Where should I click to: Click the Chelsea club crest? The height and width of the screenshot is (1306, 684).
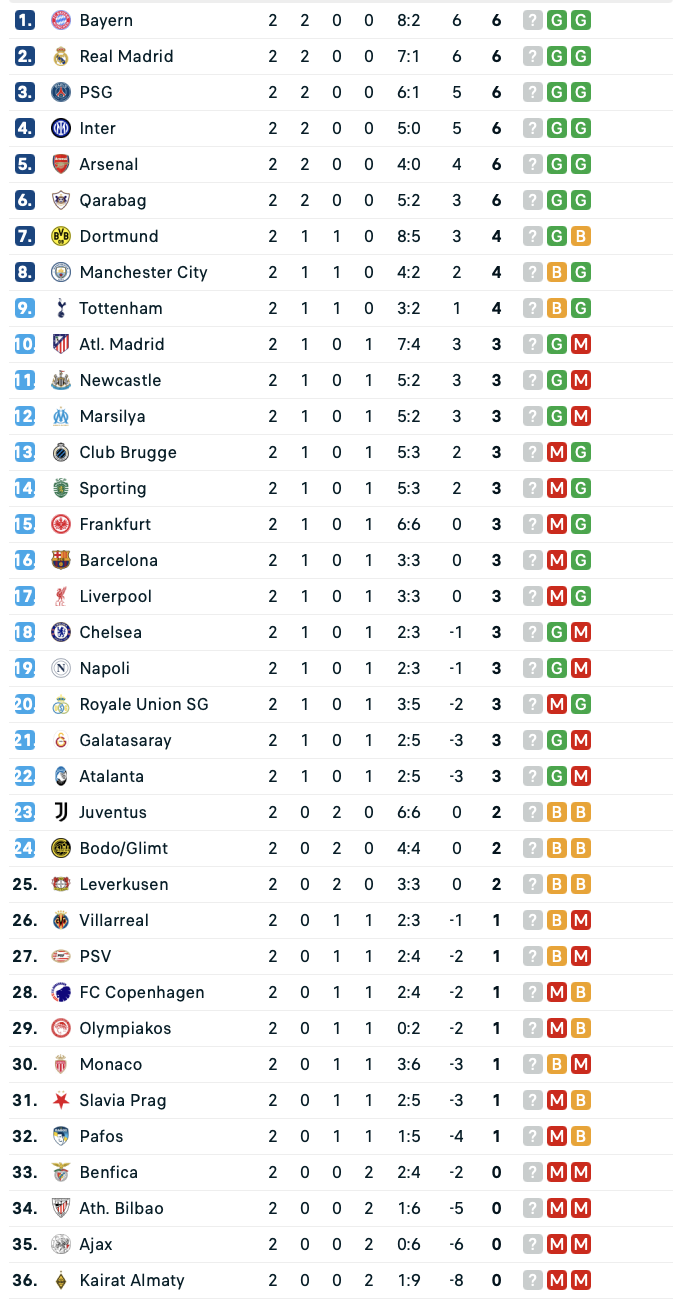pyautogui.click(x=61, y=632)
